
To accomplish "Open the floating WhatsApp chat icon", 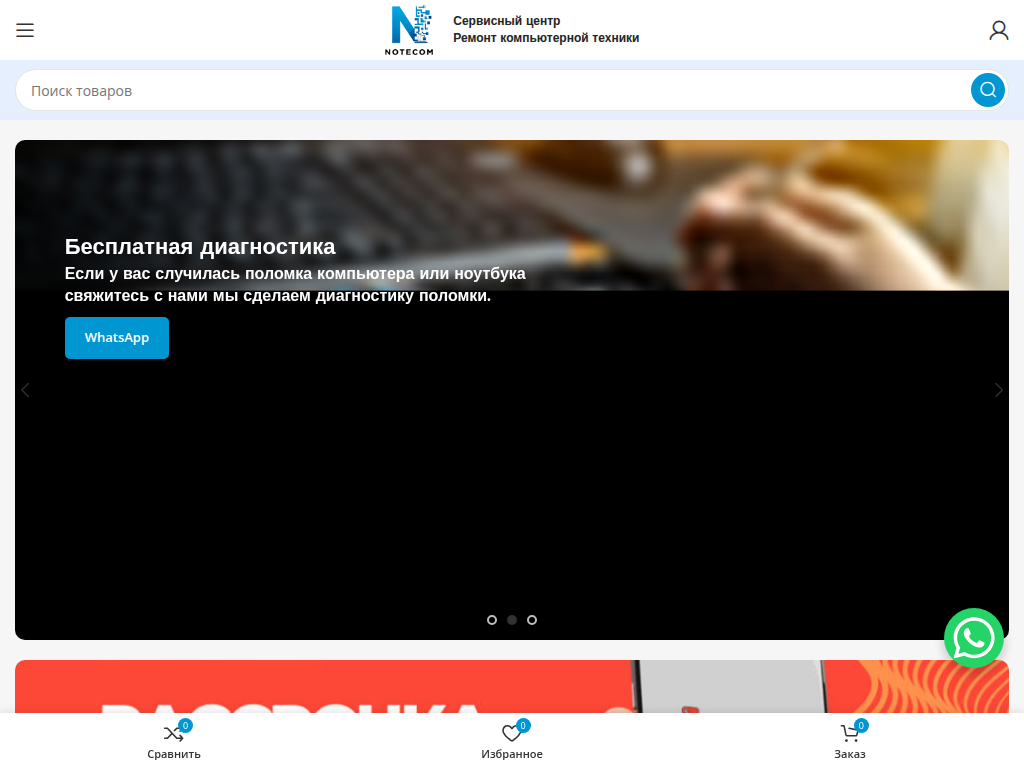I will tap(973, 638).
